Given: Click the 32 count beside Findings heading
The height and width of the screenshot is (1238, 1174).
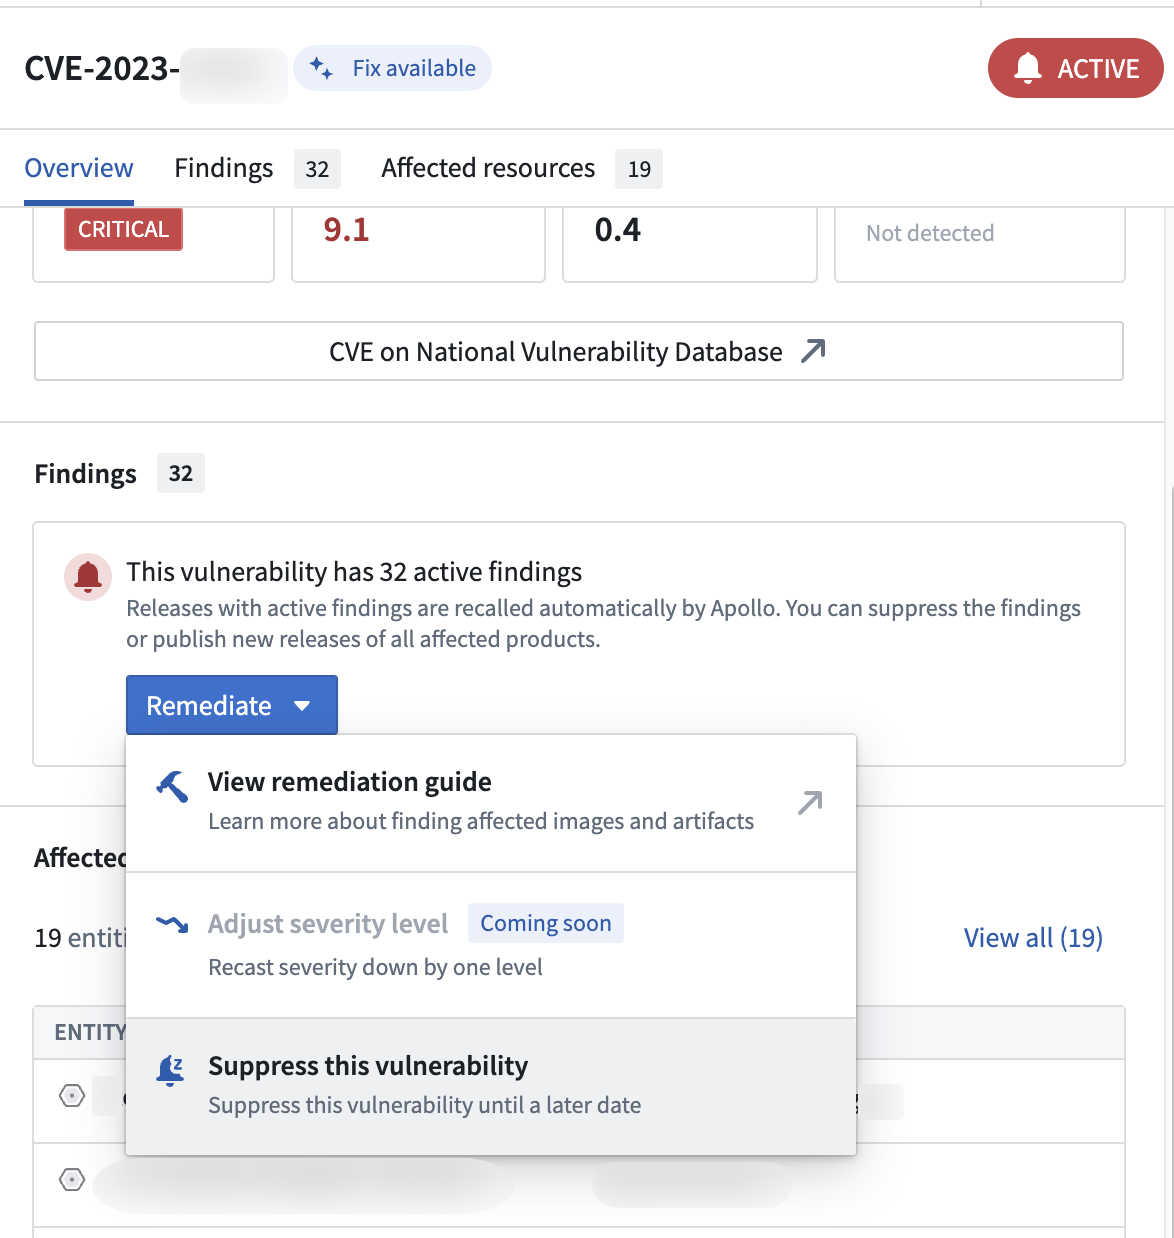Looking at the screenshot, I should 181,473.
